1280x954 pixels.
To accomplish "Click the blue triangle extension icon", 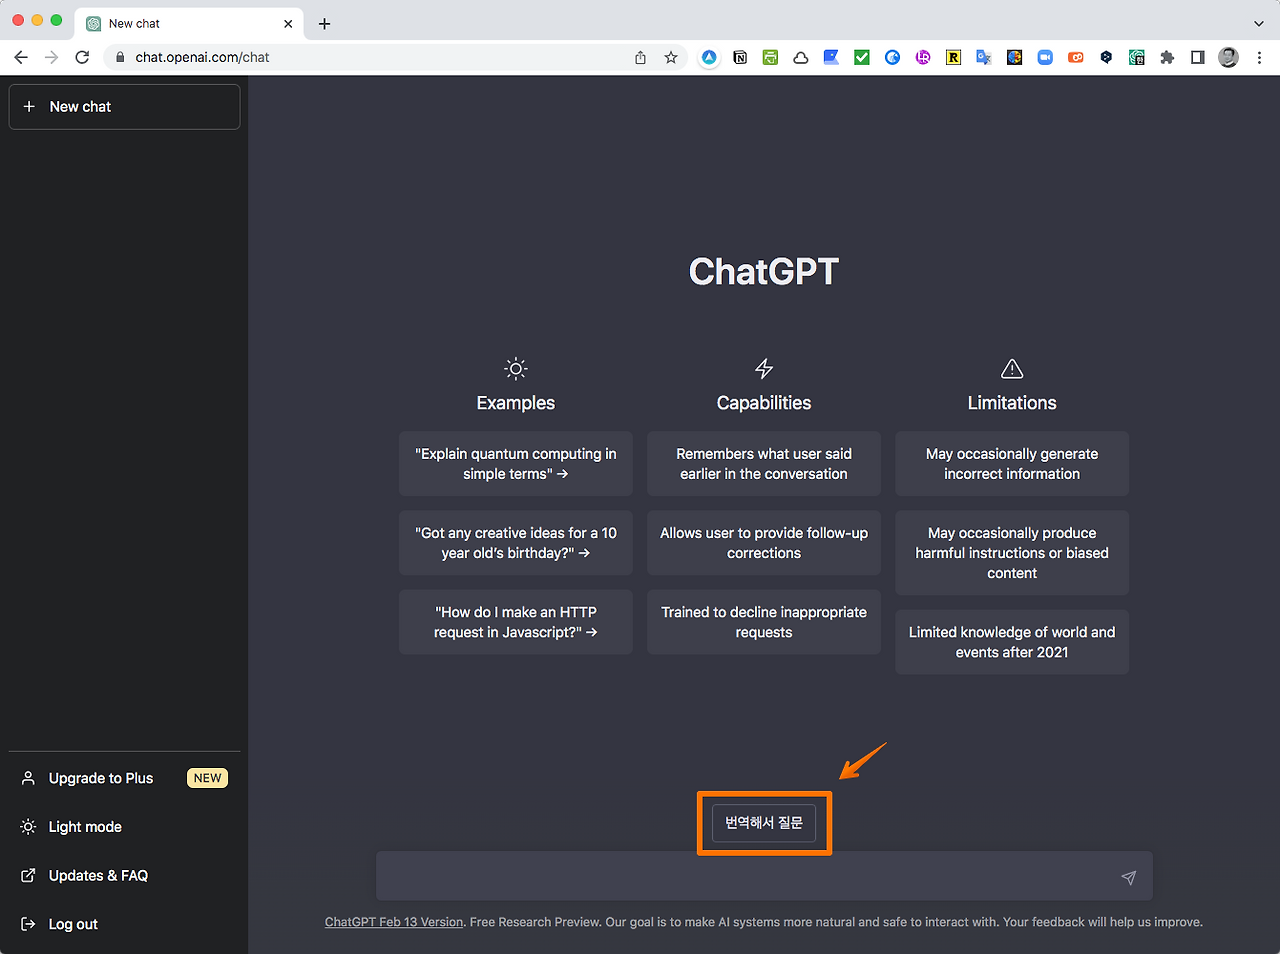I will pos(709,57).
